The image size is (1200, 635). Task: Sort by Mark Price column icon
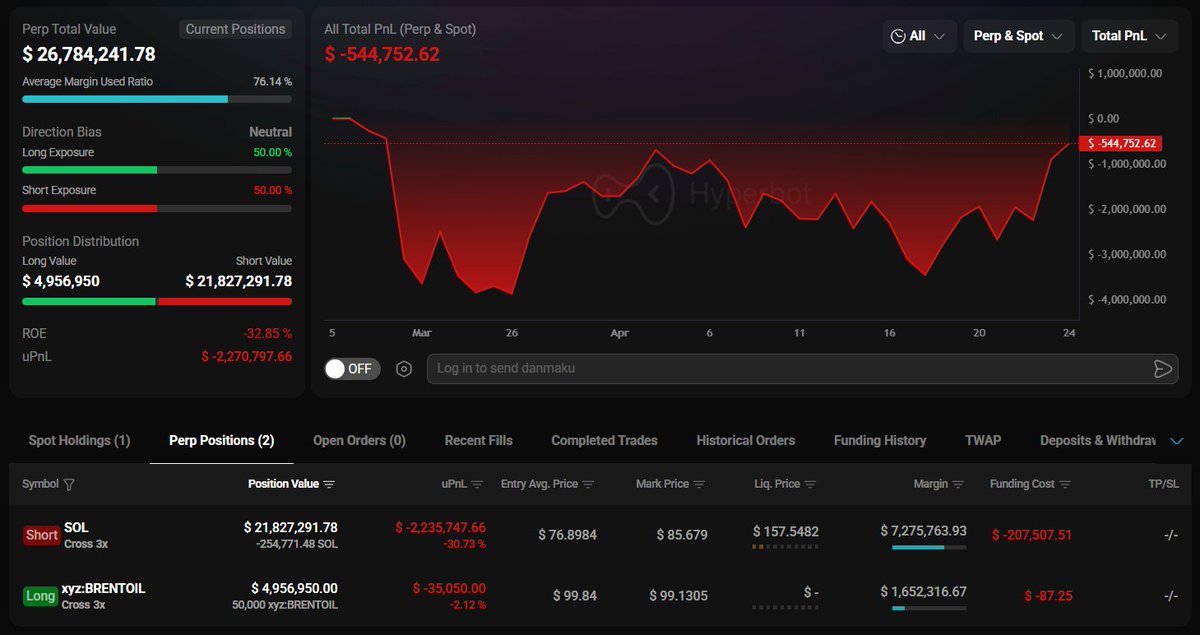click(699, 484)
